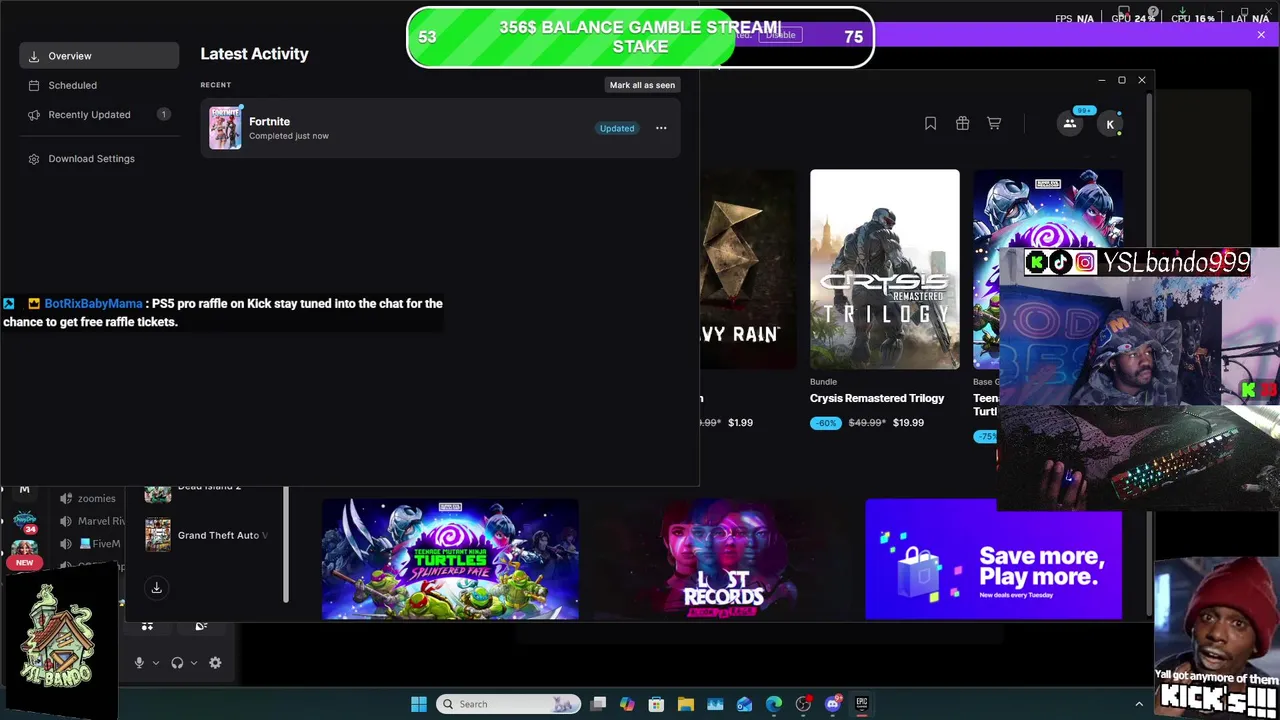The width and height of the screenshot is (1280, 720).
Task: Click the Windows taskbar Search box
Action: [508, 704]
